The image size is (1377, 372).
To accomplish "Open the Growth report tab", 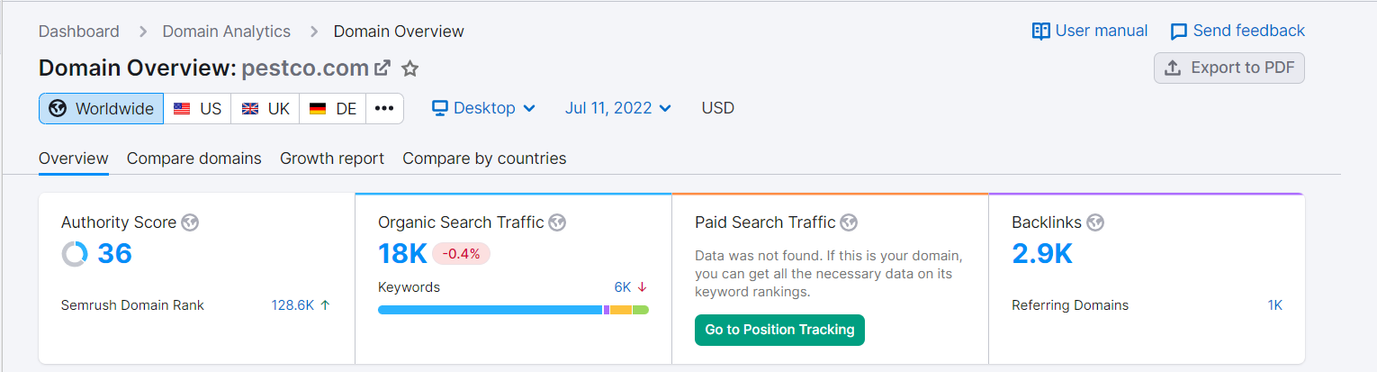I will coord(332,158).
